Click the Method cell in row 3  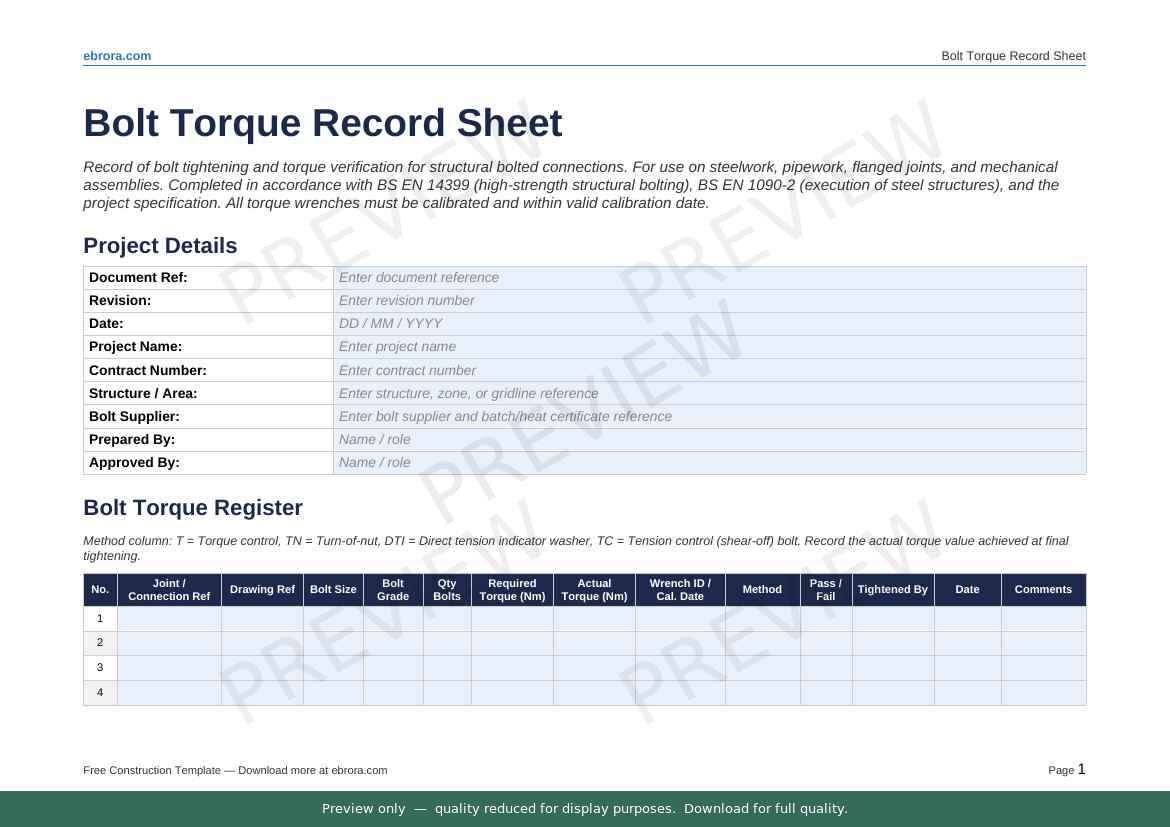pyautogui.click(x=762, y=668)
